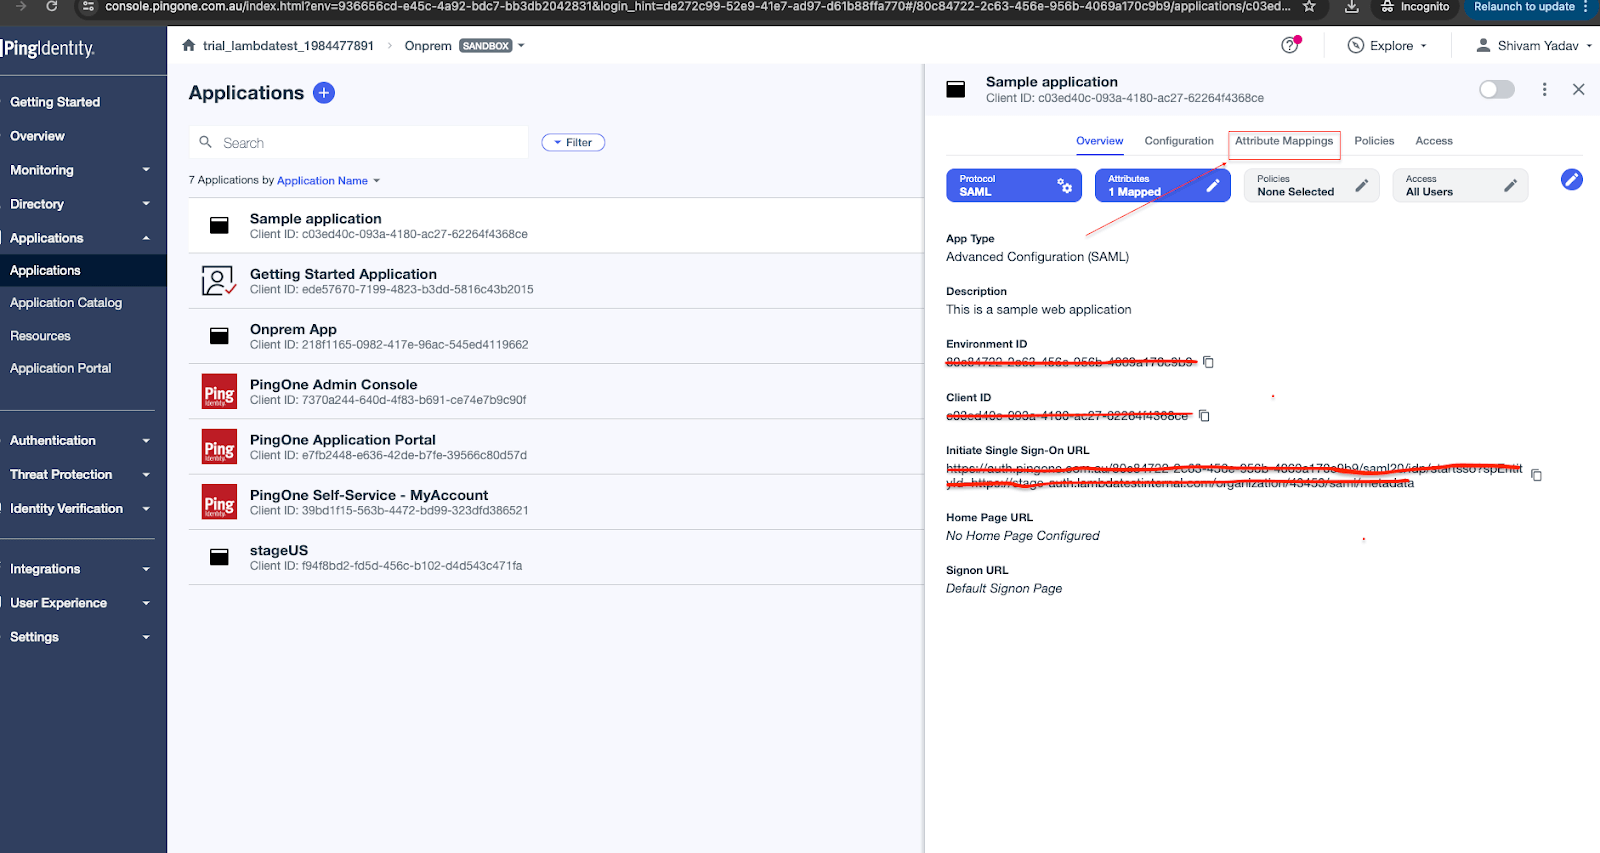Viewport: 1600px width, 853px height.
Task: Click the Incognito indicator
Action: pyautogui.click(x=1414, y=6)
